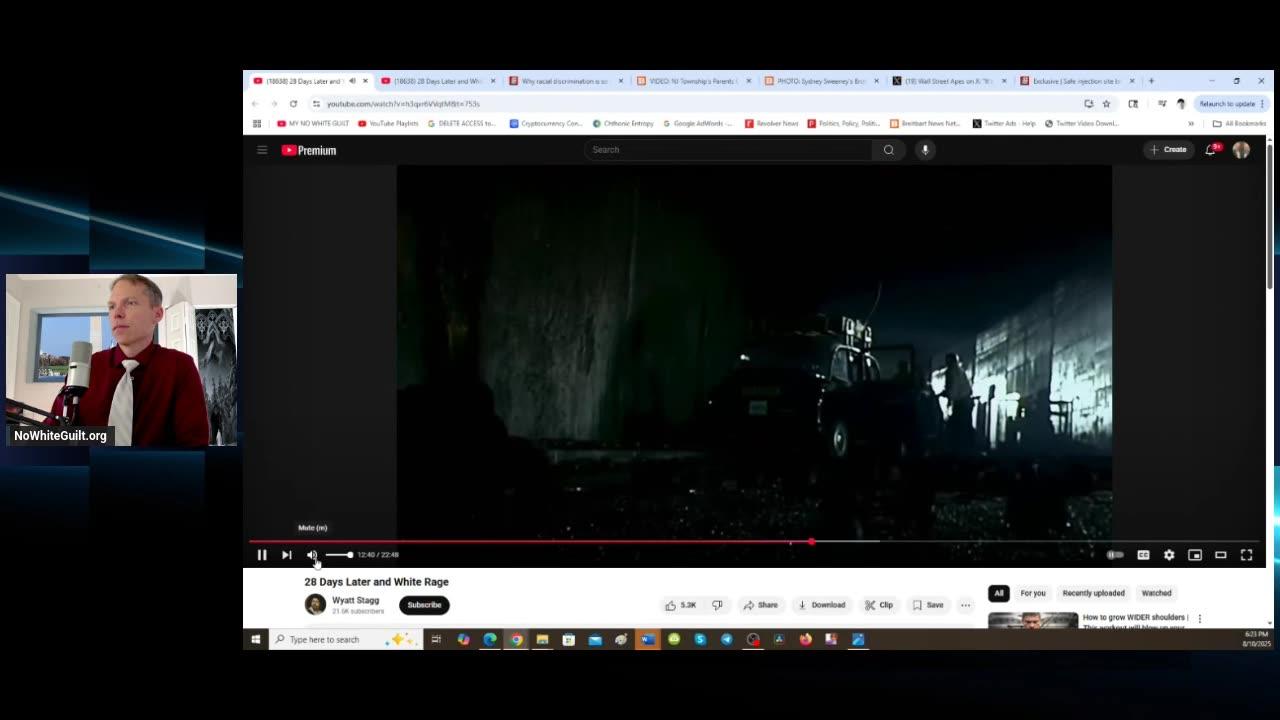
Task: Toggle the autoplay switch
Action: click(x=1115, y=555)
